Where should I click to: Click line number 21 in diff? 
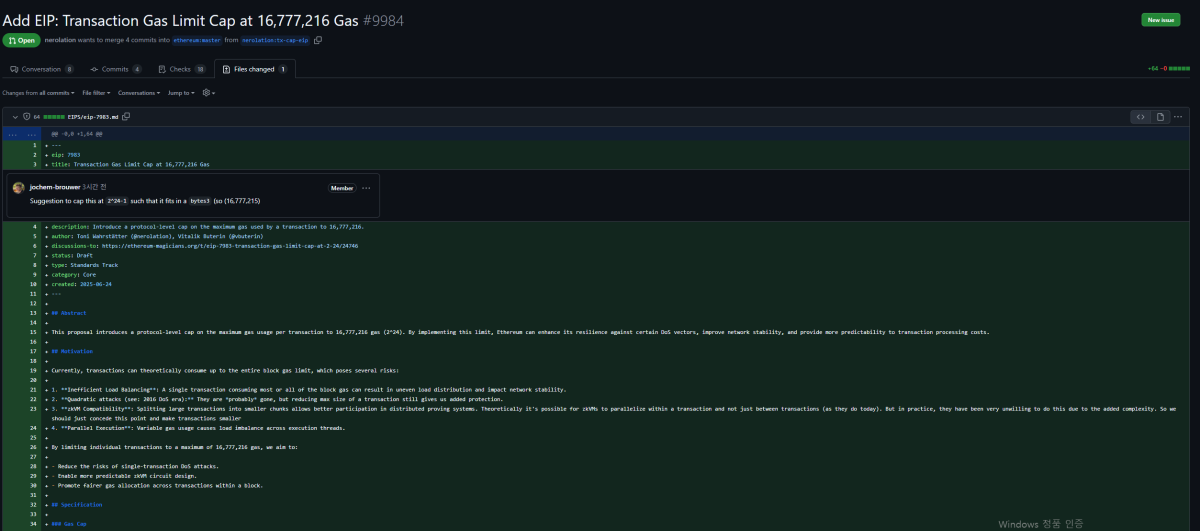34,389
